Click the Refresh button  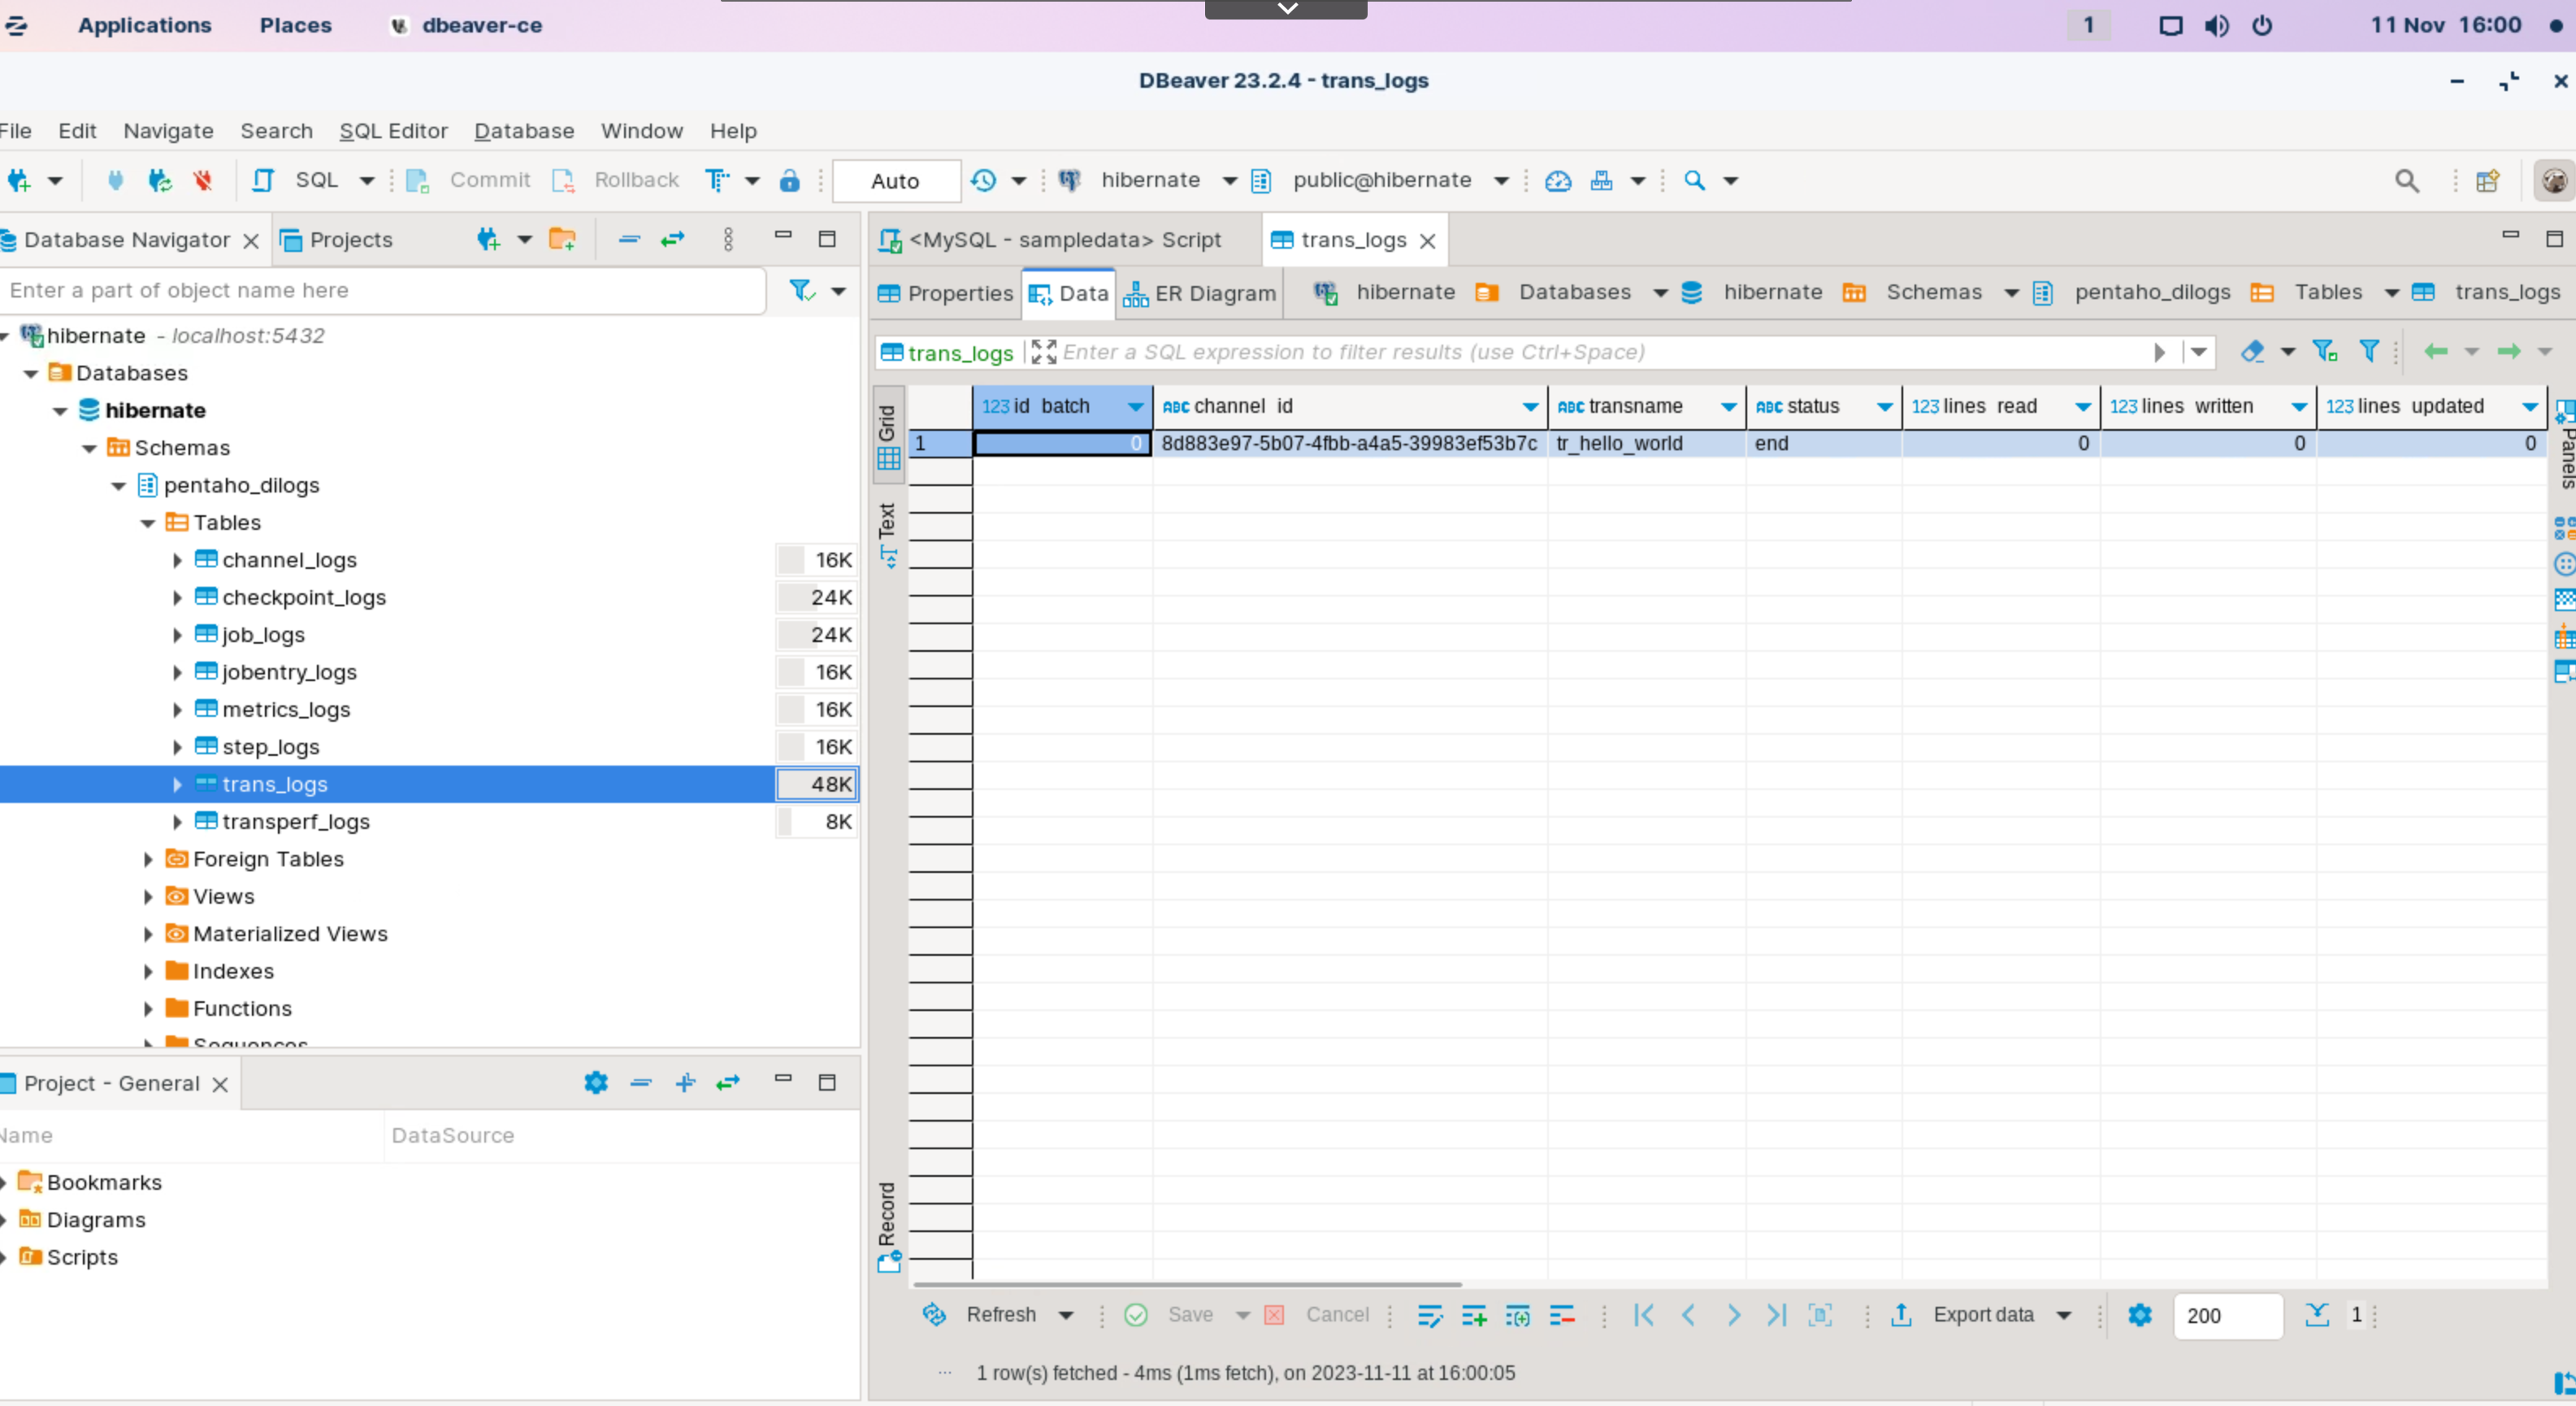1000,1315
